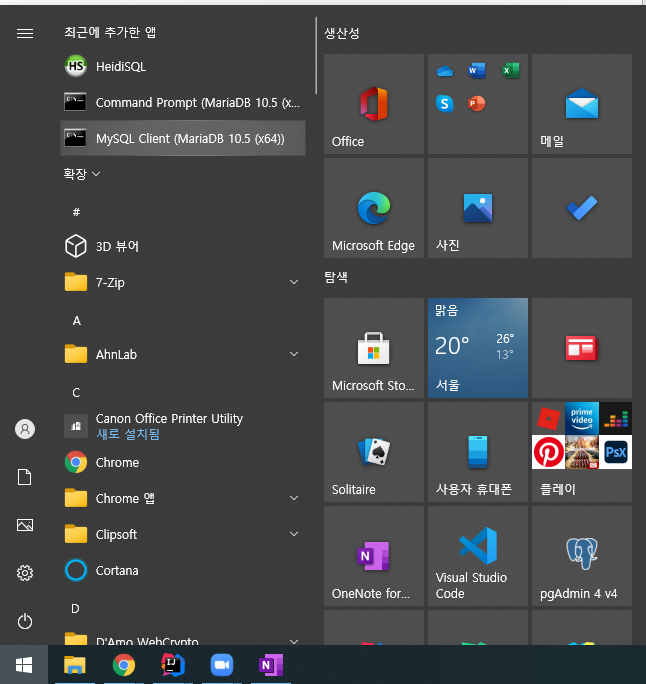Open Chrome from the taskbar
646x684 pixels.
(x=124, y=665)
